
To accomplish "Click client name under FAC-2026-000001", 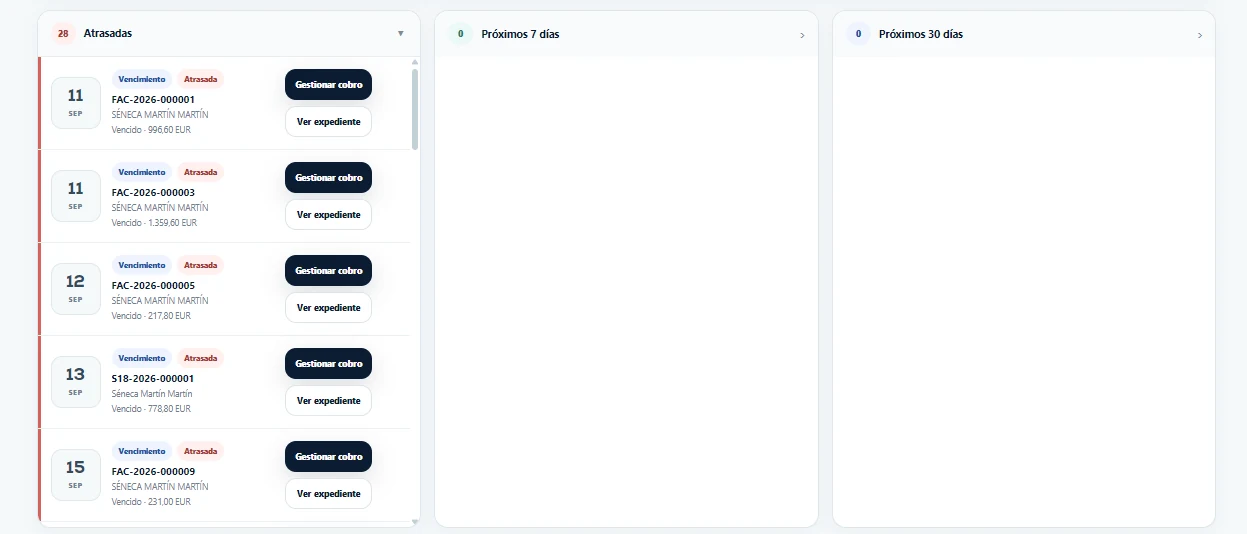I will 160,115.
